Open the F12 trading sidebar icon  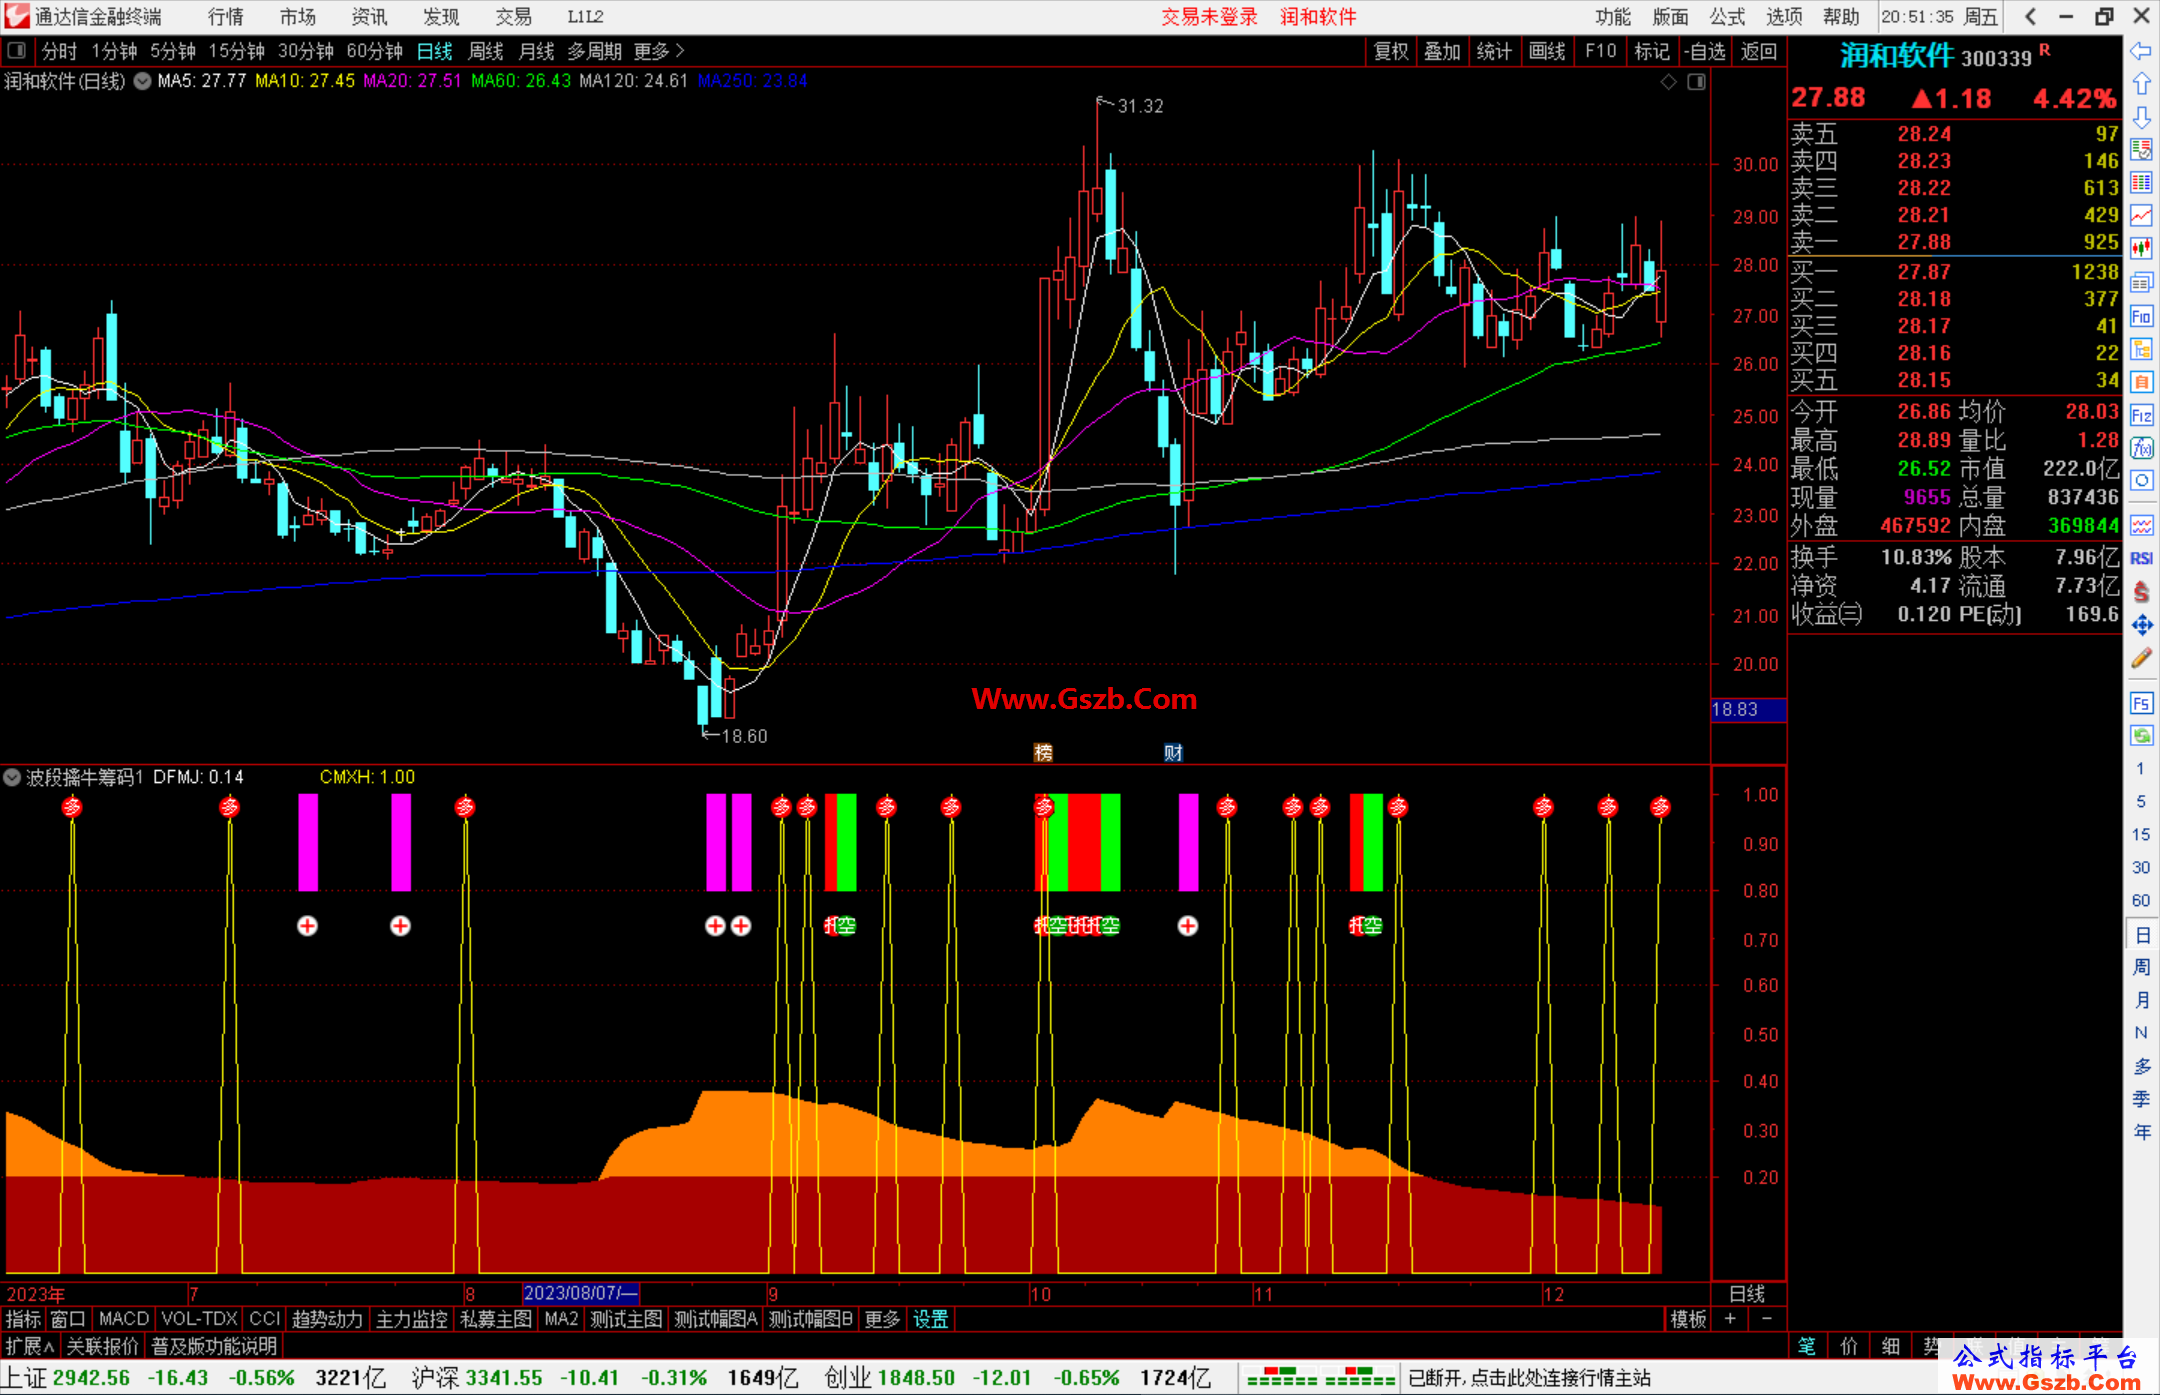tap(2141, 415)
